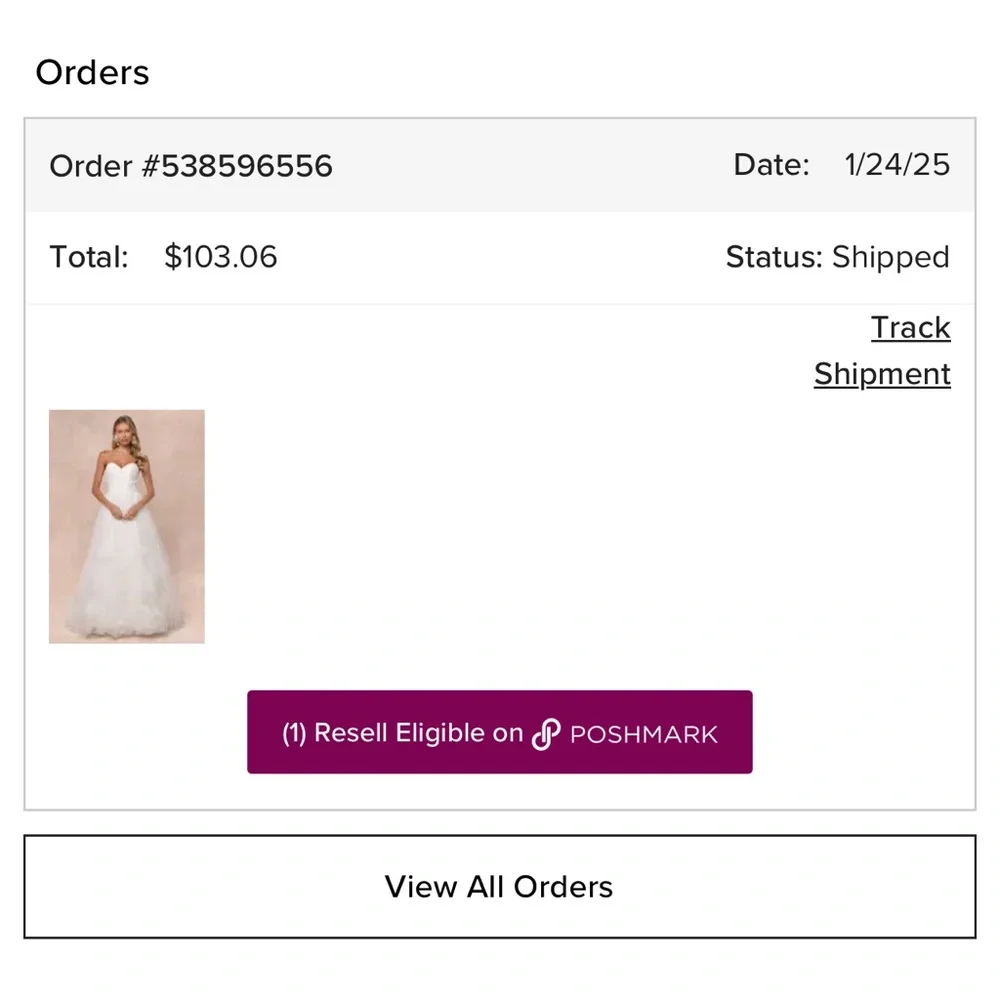Image resolution: width=1000 pixels, height=1000 pixels.
Task: Click the Track Shipment link
Action: pos(882,351)
